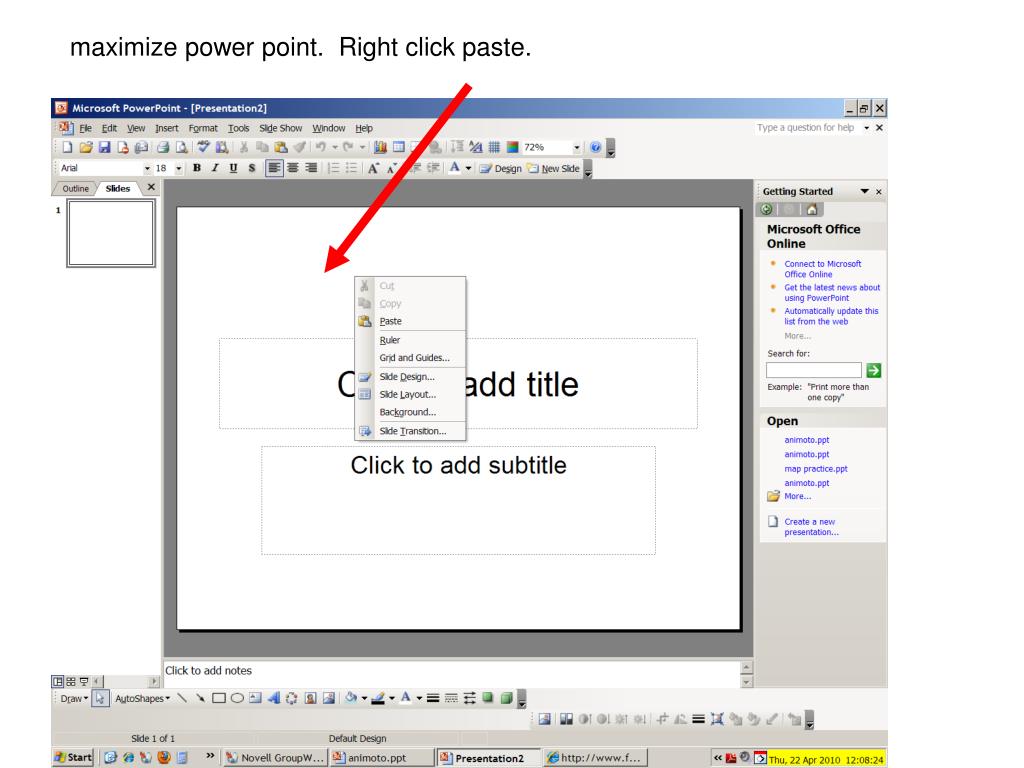The image size is (1024, 768).
Task: Set Align Right paragraph alignment
Action: point(311,168)
